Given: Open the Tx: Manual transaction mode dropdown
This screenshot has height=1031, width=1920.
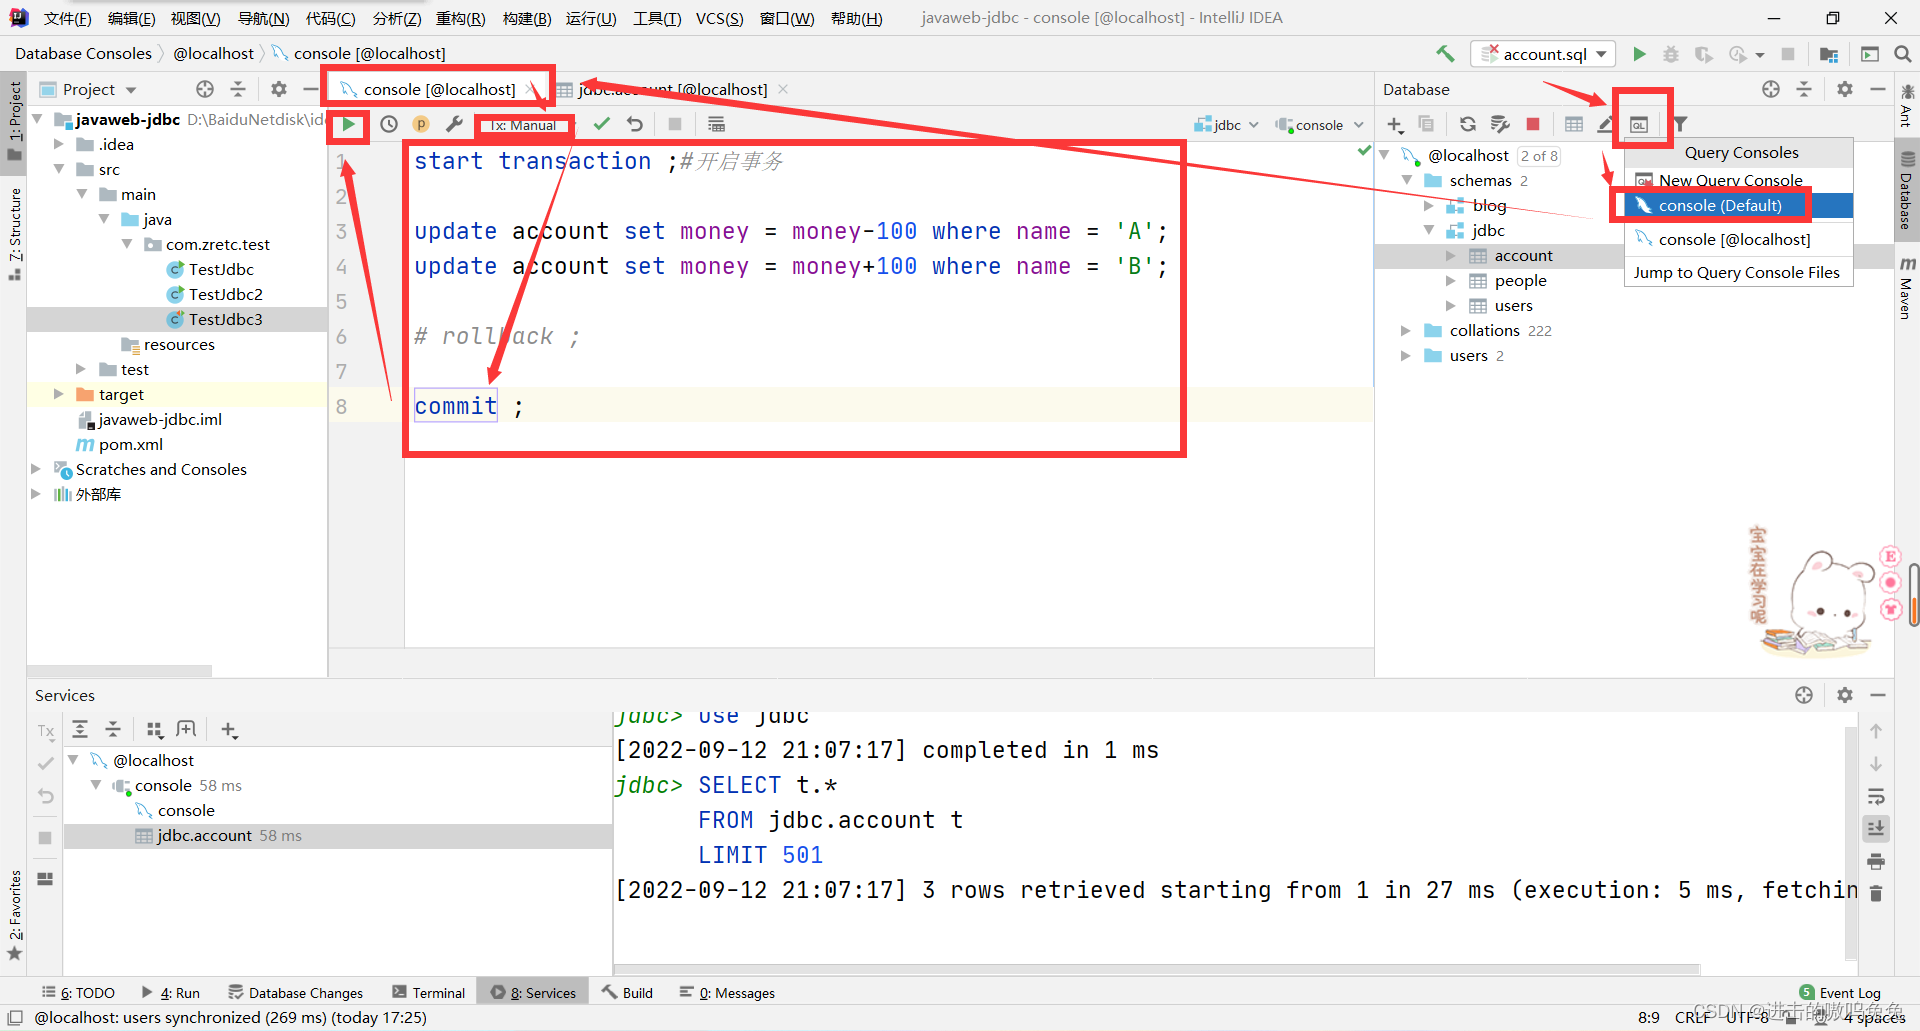Looking at the screenshot, I should pyautogui.click(x=524, y=124).
